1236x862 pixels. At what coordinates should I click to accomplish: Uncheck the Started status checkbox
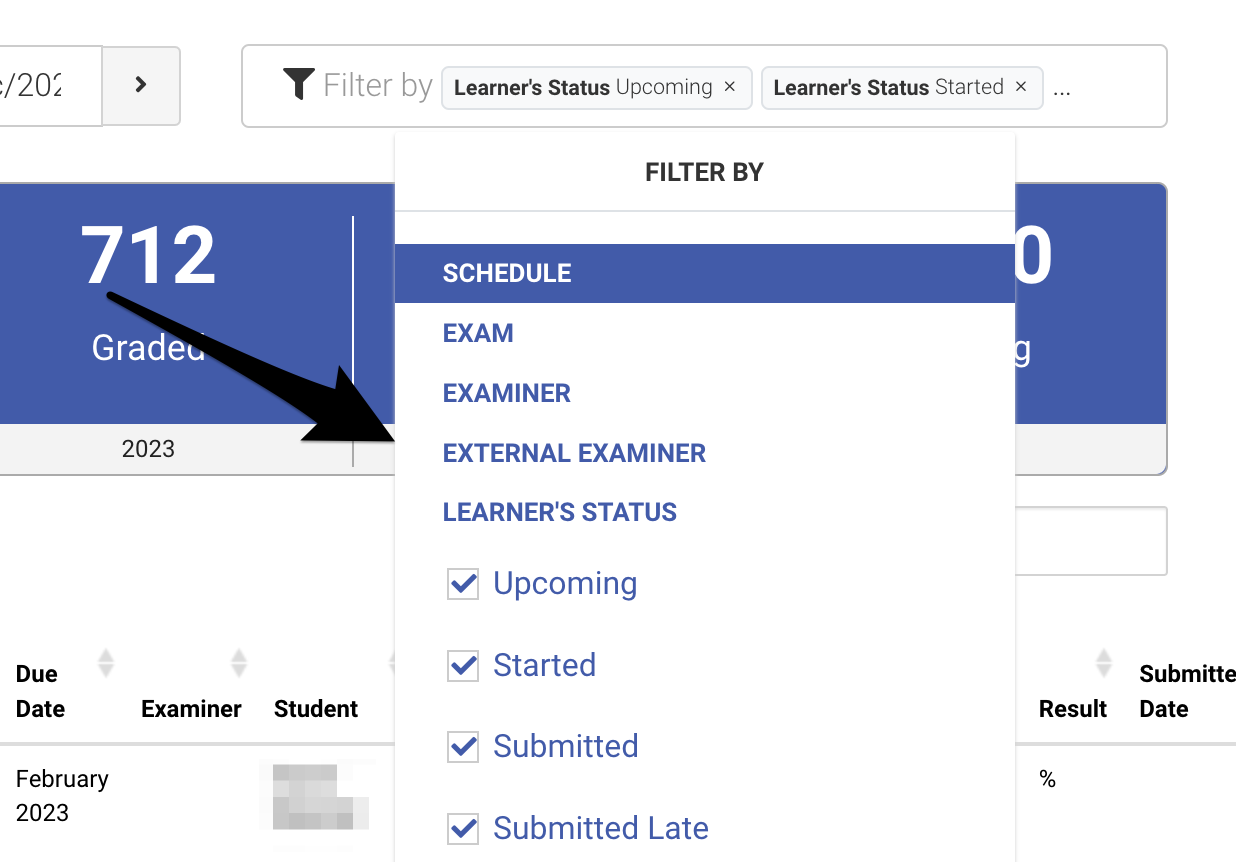[x=463, y=665]
